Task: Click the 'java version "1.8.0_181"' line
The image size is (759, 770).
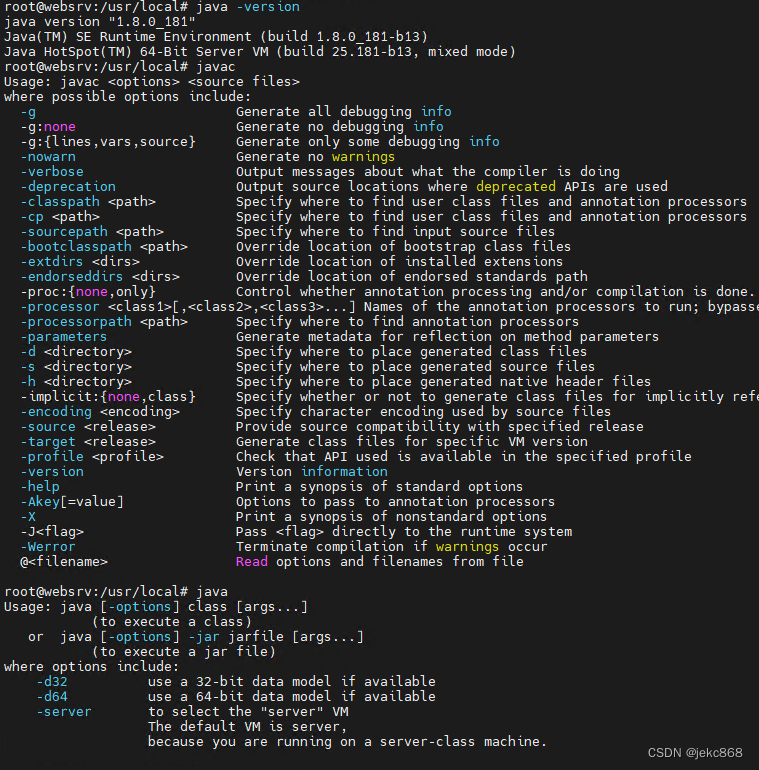Action: (x=100, y=22)
